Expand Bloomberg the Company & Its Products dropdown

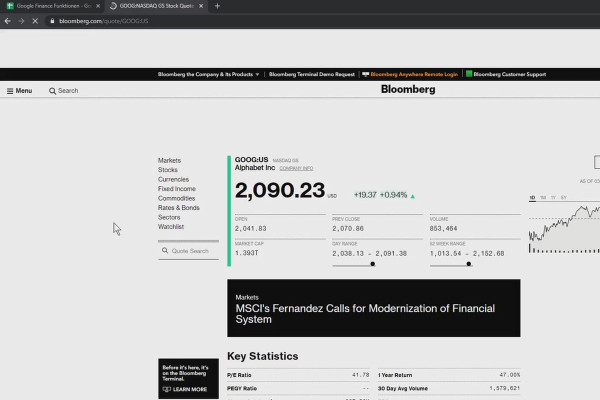coord(209,74)
